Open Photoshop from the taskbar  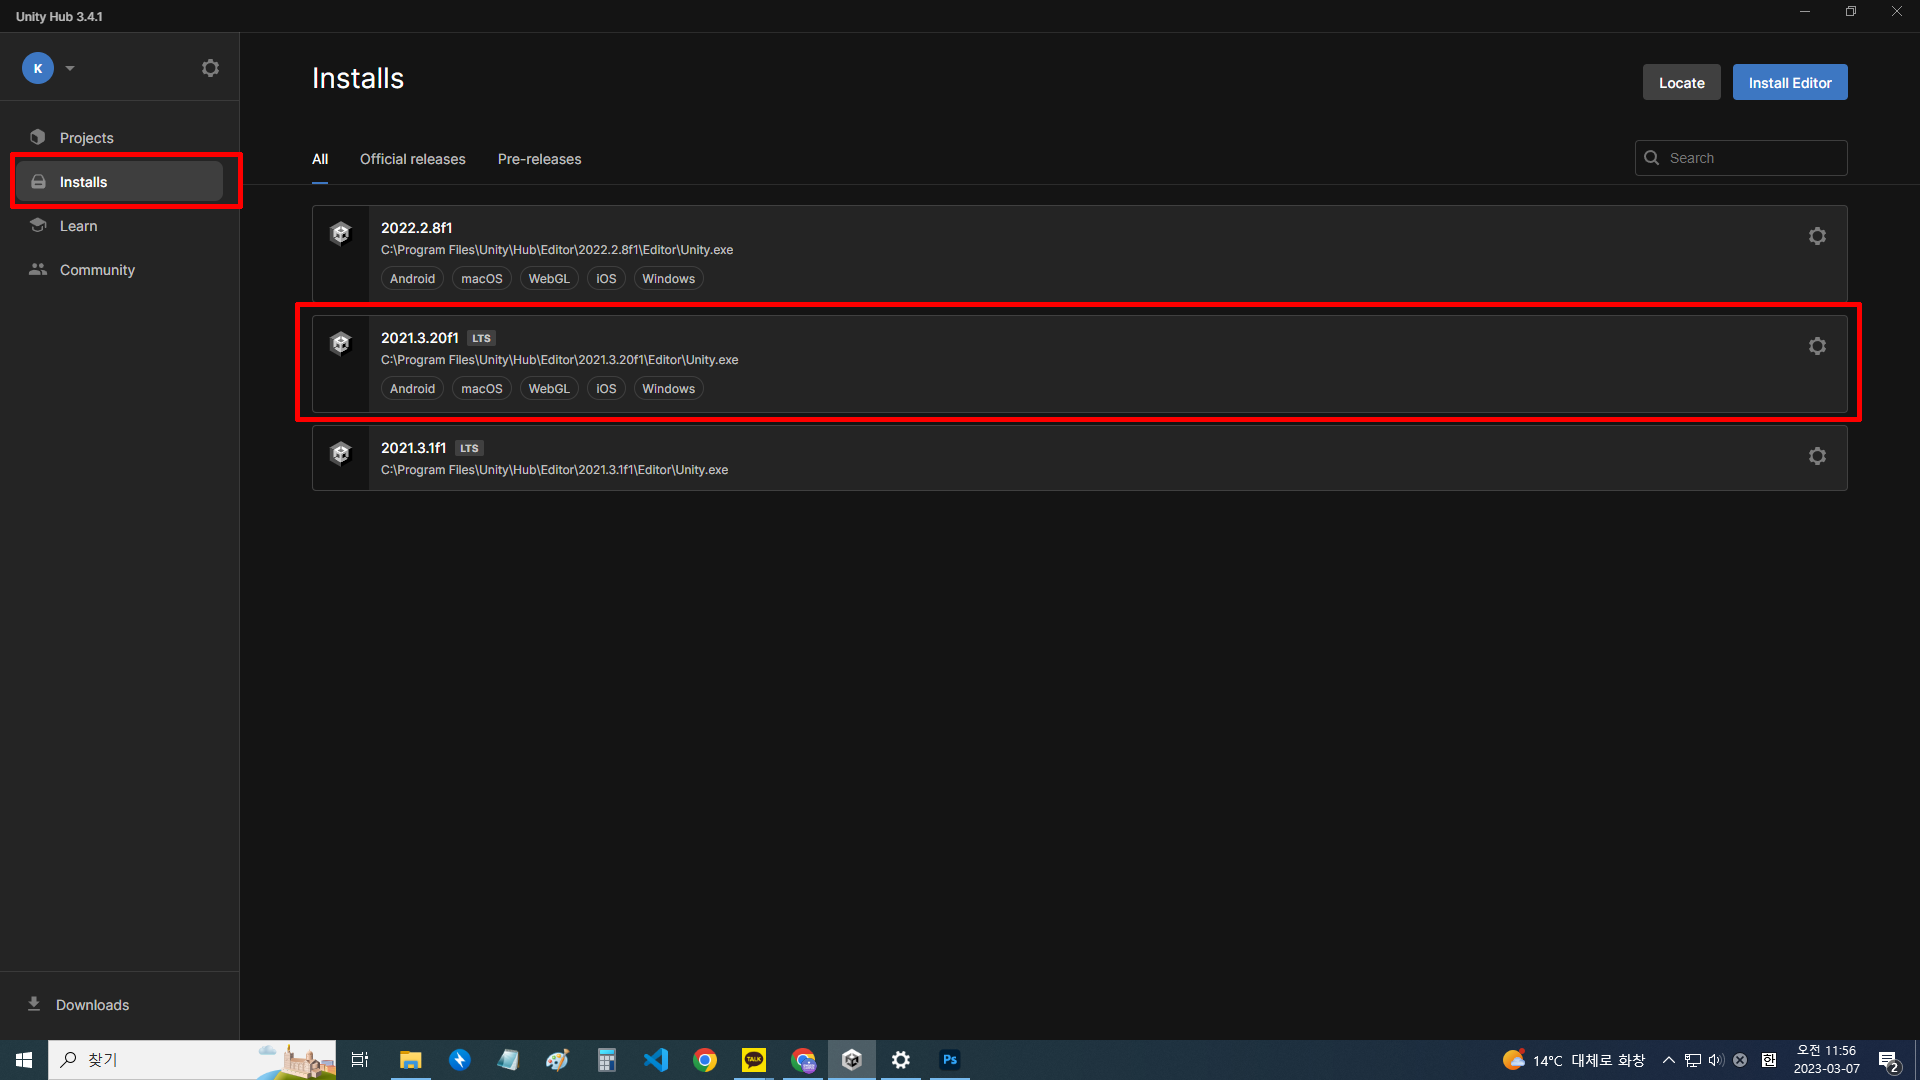pyautogui.click(x=950, y=1060)
